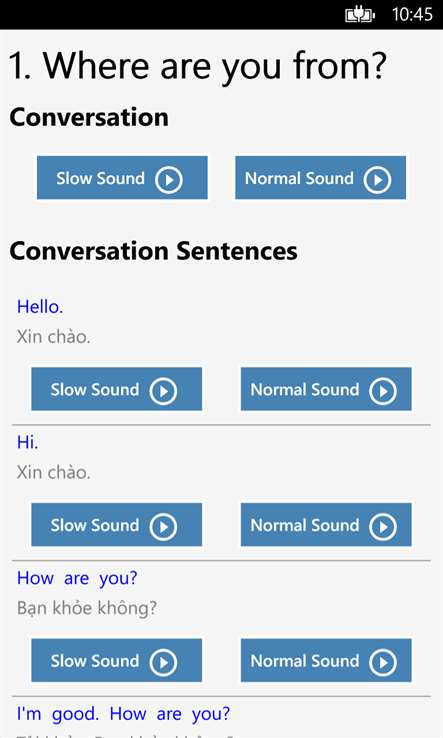Play normal sound for "Hello." sentence
Screen dimensions: 443x738
[326, 389]
